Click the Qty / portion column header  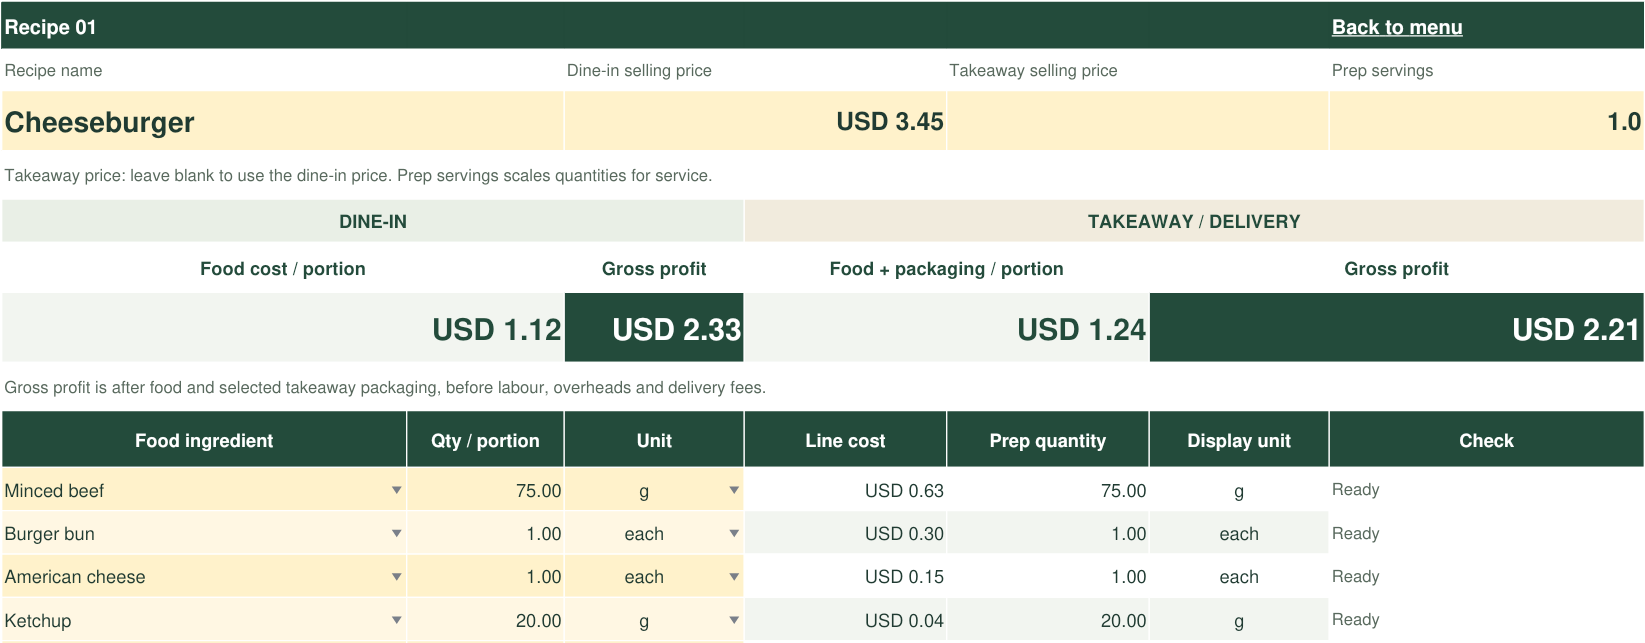485,440
